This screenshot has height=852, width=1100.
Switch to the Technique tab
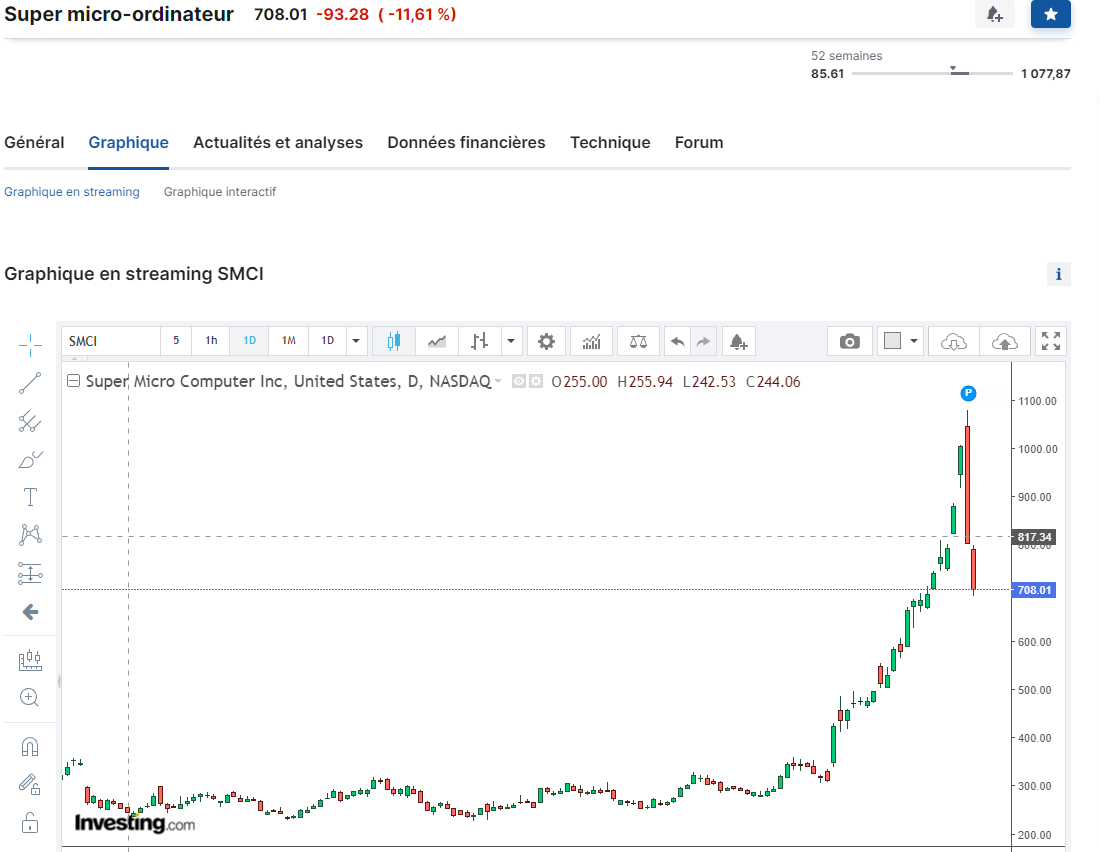[x=610, y=142]
